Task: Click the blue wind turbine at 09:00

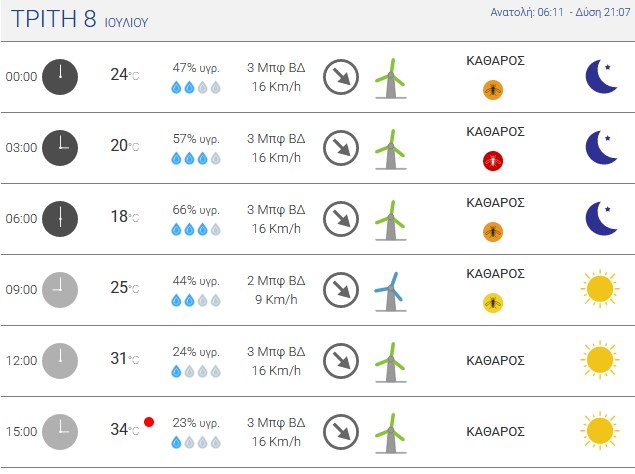Action: pyautogui.click(x=390, y=292)
